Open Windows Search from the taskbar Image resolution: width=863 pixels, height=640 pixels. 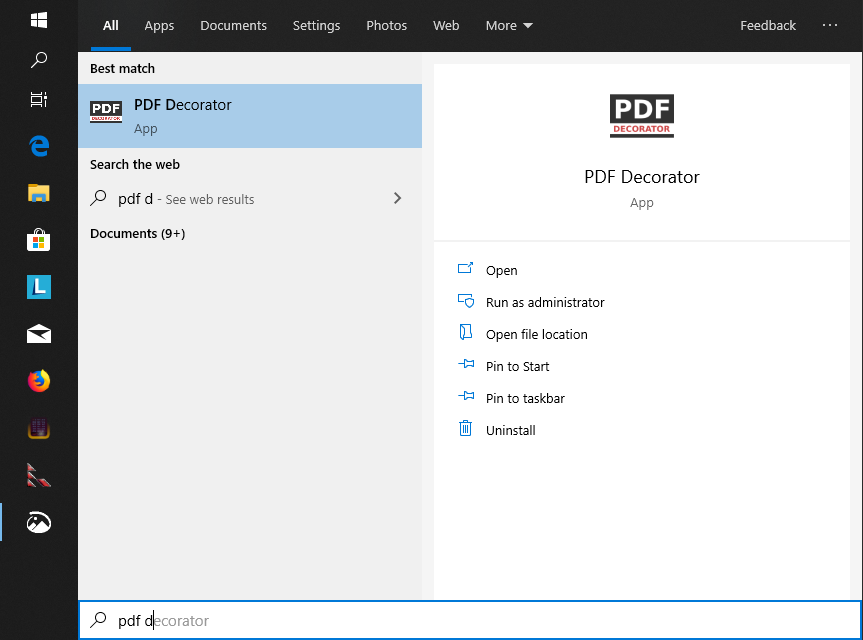38,60
